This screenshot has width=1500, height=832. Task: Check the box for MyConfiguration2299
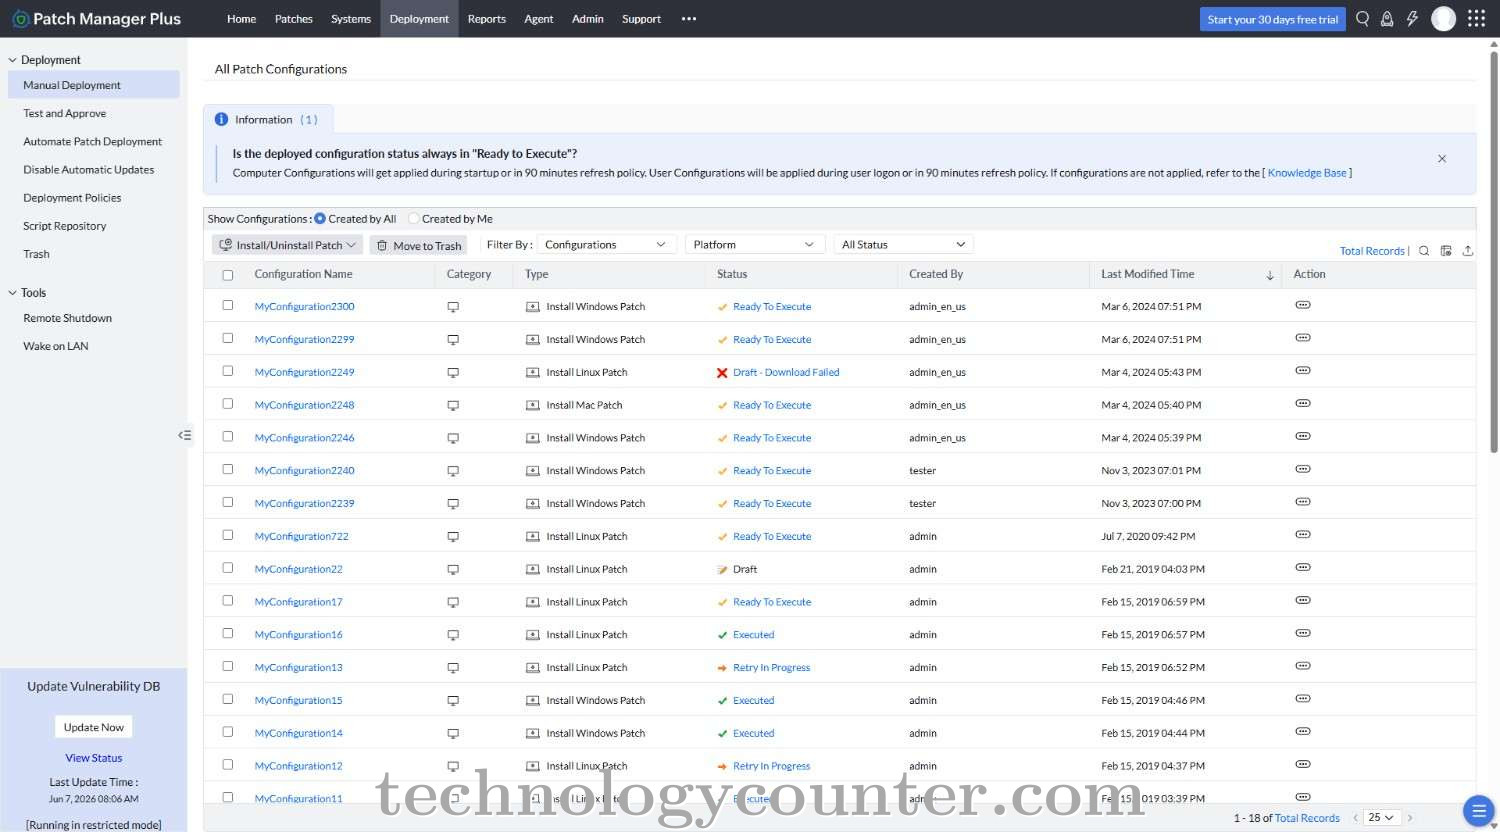[228, 338]
